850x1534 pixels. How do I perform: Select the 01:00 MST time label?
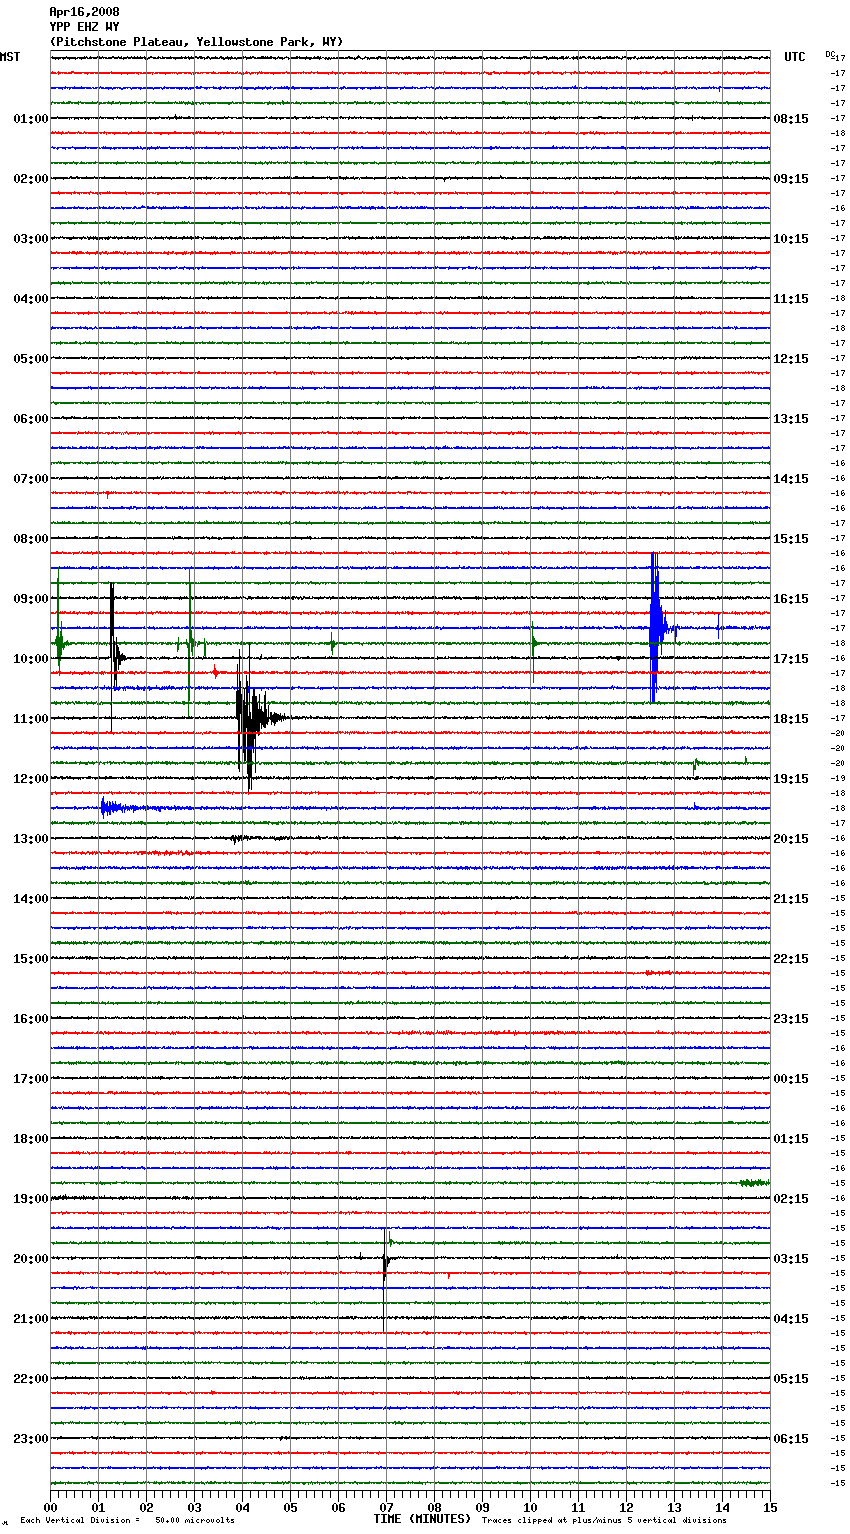click(31, 119)
